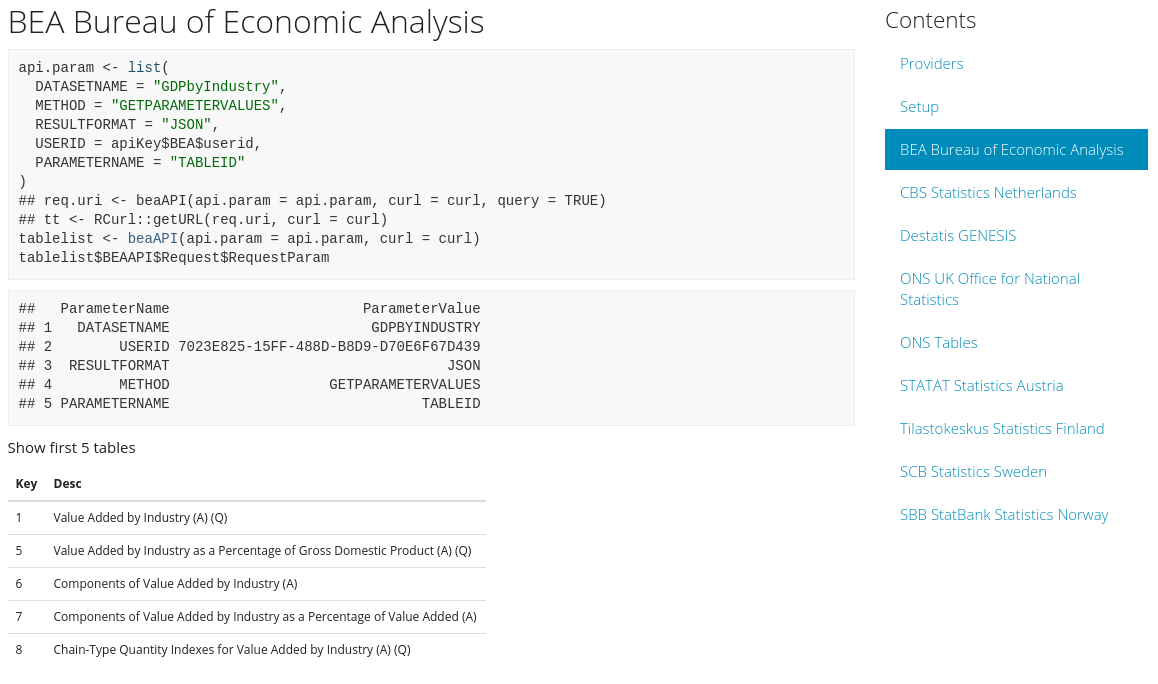Click the "GETPARAMETERVALUES" string in the code
The width and height of the screenshot is (1158, 684).
click(x=195, y=106)
